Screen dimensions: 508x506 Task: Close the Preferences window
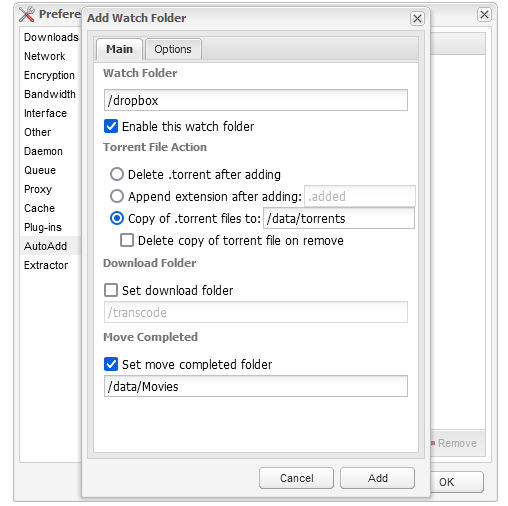pos(484,15)
